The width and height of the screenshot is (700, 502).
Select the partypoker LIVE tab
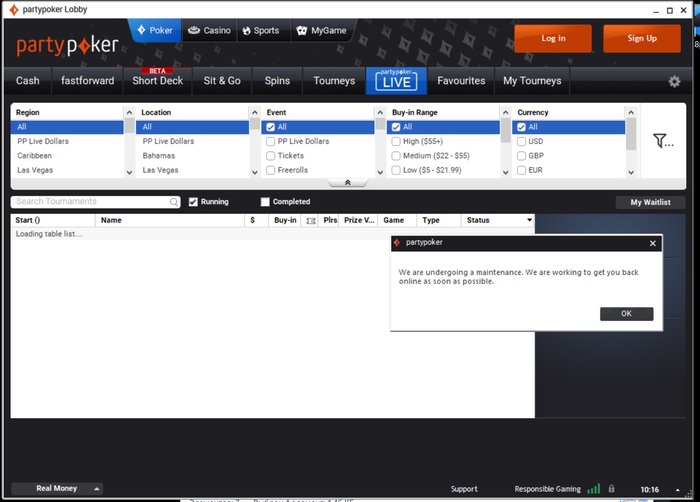click(396, 81)
